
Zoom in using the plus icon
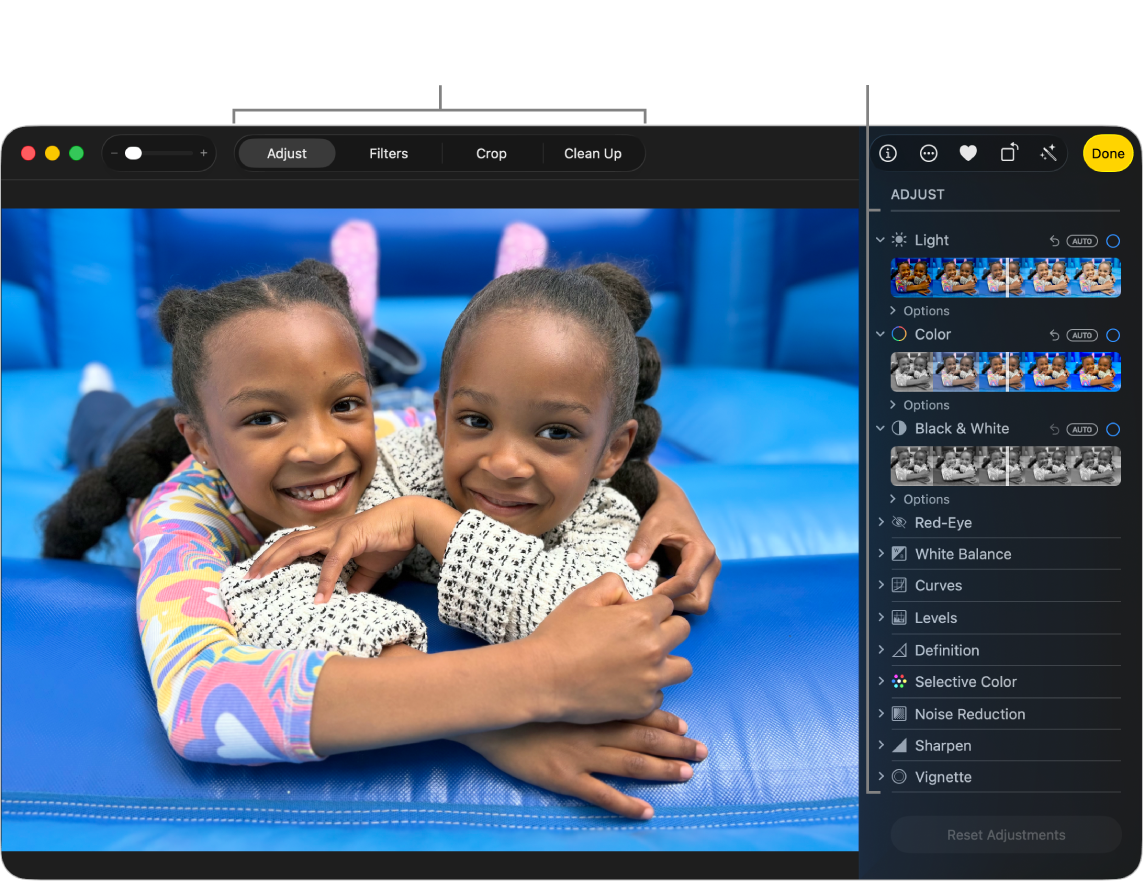pyautogui.click(x=204, y=153)
